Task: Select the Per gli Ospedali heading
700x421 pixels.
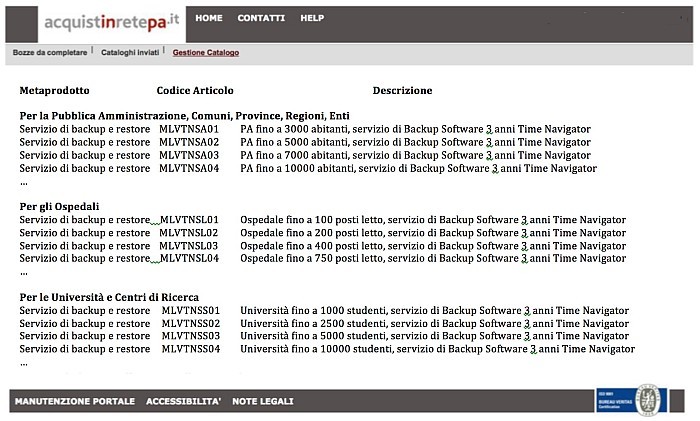Action: [x=59, y=207]
